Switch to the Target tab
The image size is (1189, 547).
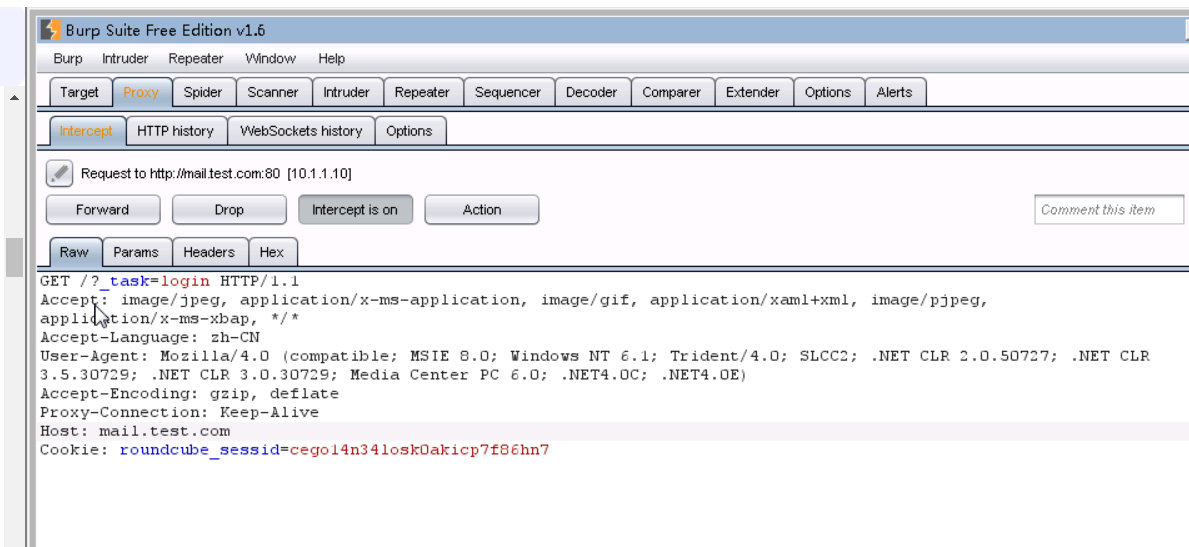(x=80, y=92)
